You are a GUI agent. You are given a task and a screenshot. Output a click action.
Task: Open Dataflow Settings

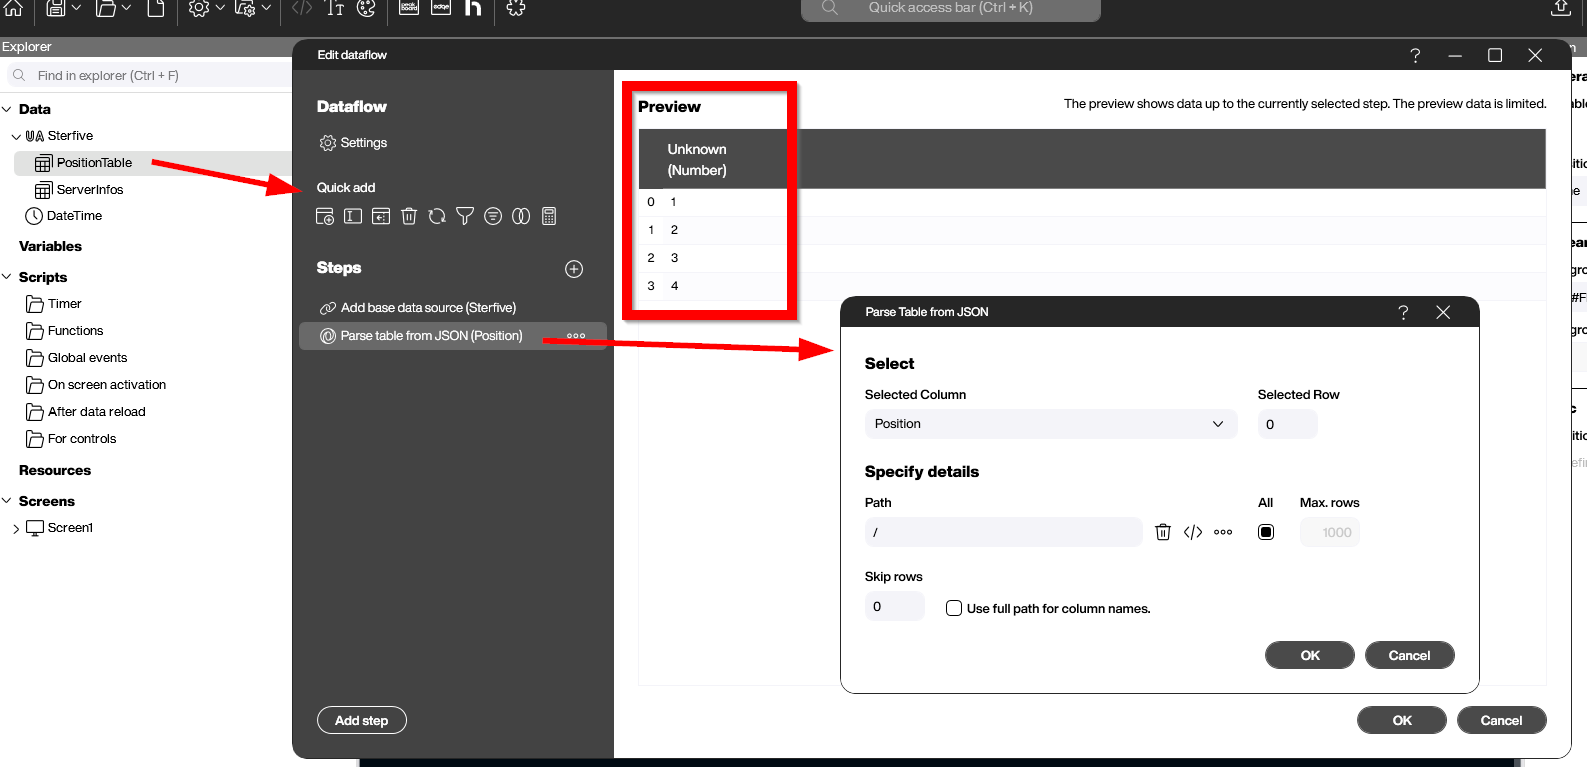353,143
